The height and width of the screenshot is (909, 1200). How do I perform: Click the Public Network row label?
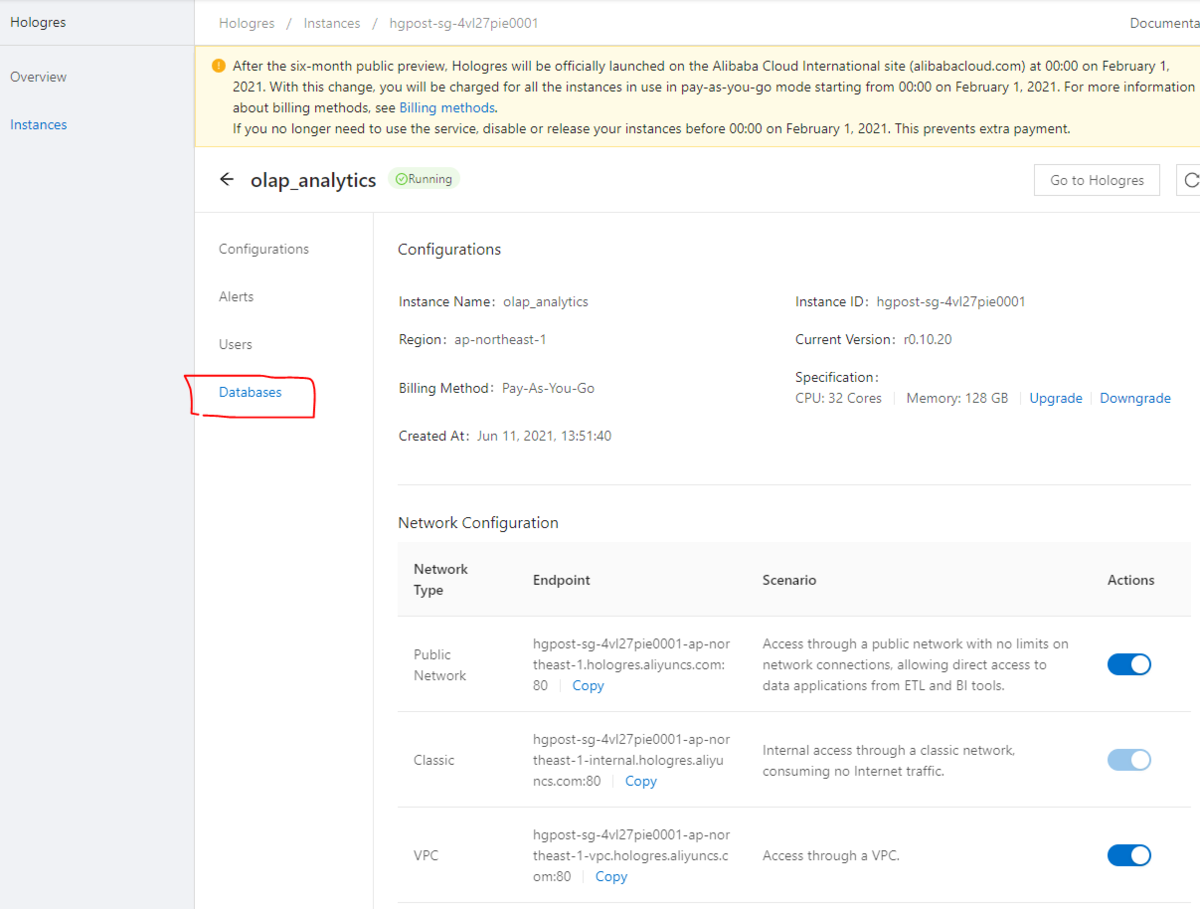[440, 665]
